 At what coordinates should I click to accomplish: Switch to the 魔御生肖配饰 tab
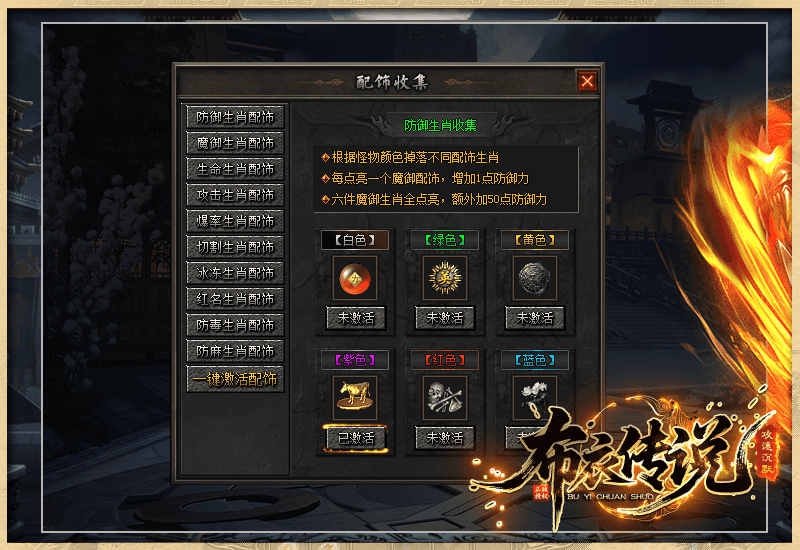(235, 143)
